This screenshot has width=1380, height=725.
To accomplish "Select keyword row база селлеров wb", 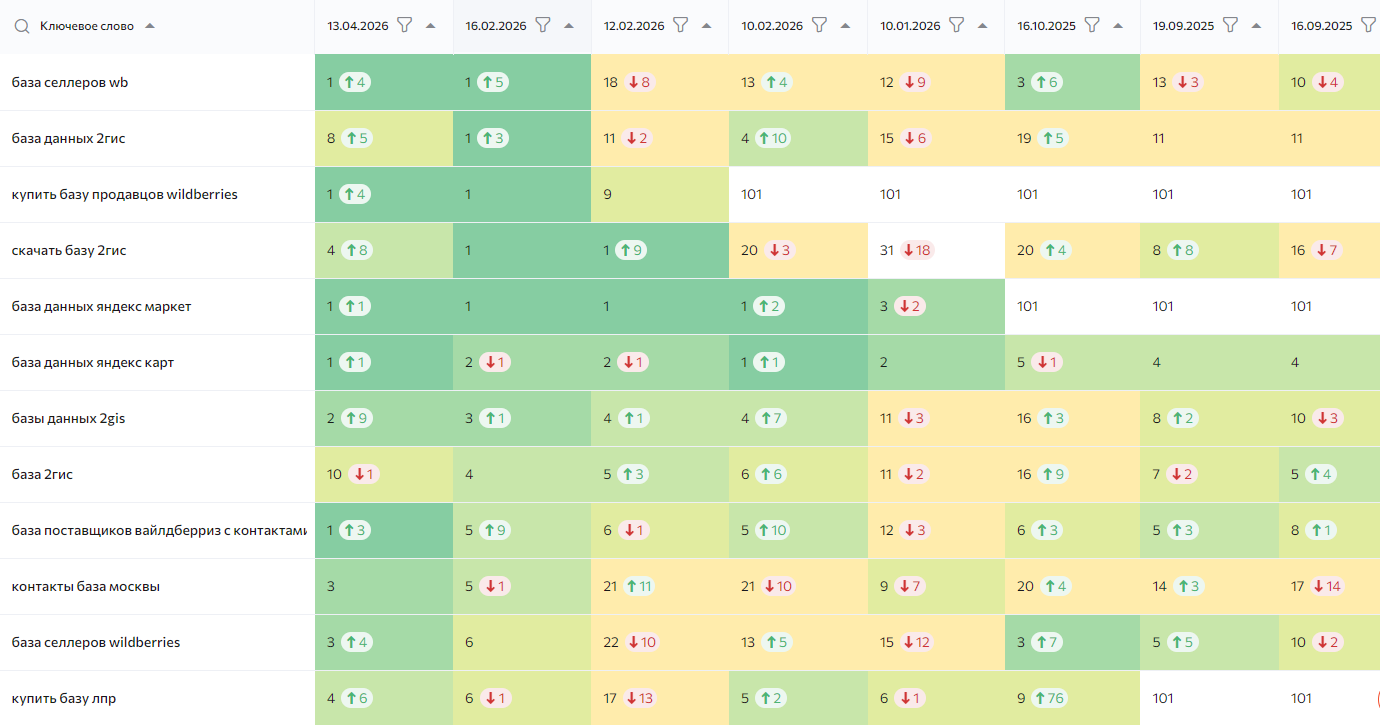I will click(157, 82).
